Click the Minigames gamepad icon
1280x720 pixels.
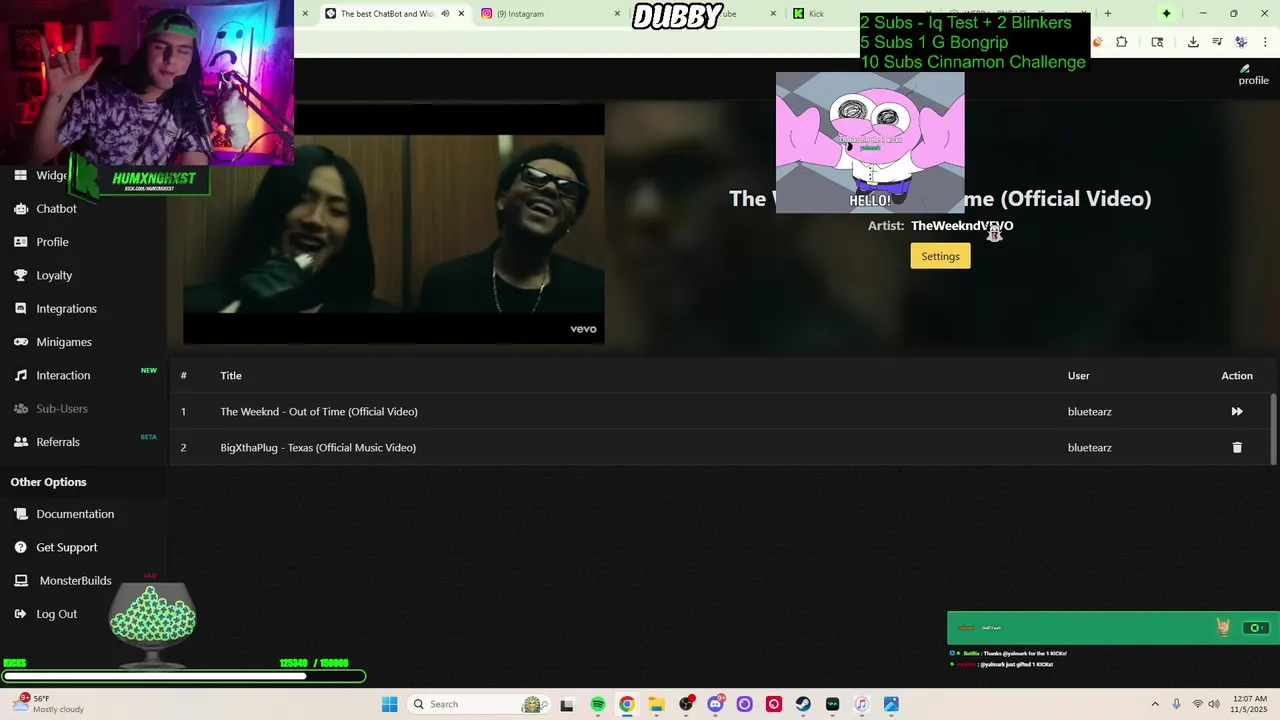click(20, 342)
